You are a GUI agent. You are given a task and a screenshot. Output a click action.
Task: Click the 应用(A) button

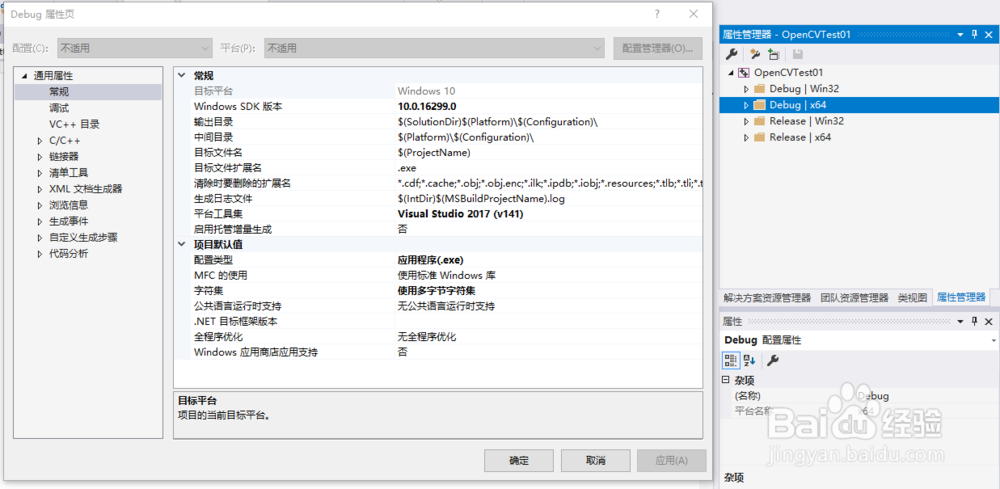[672, 460]
